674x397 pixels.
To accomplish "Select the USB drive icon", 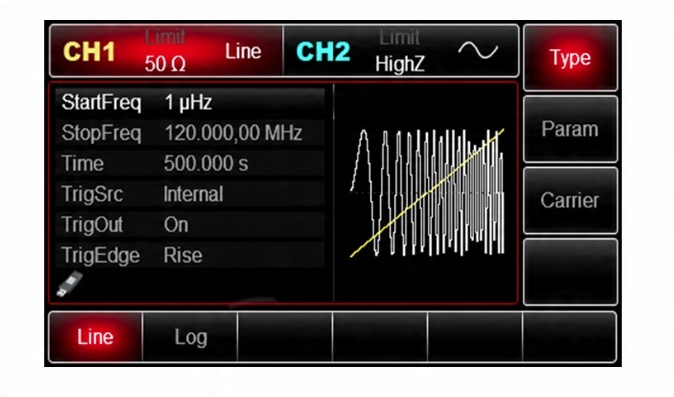I will pos(70,284).
